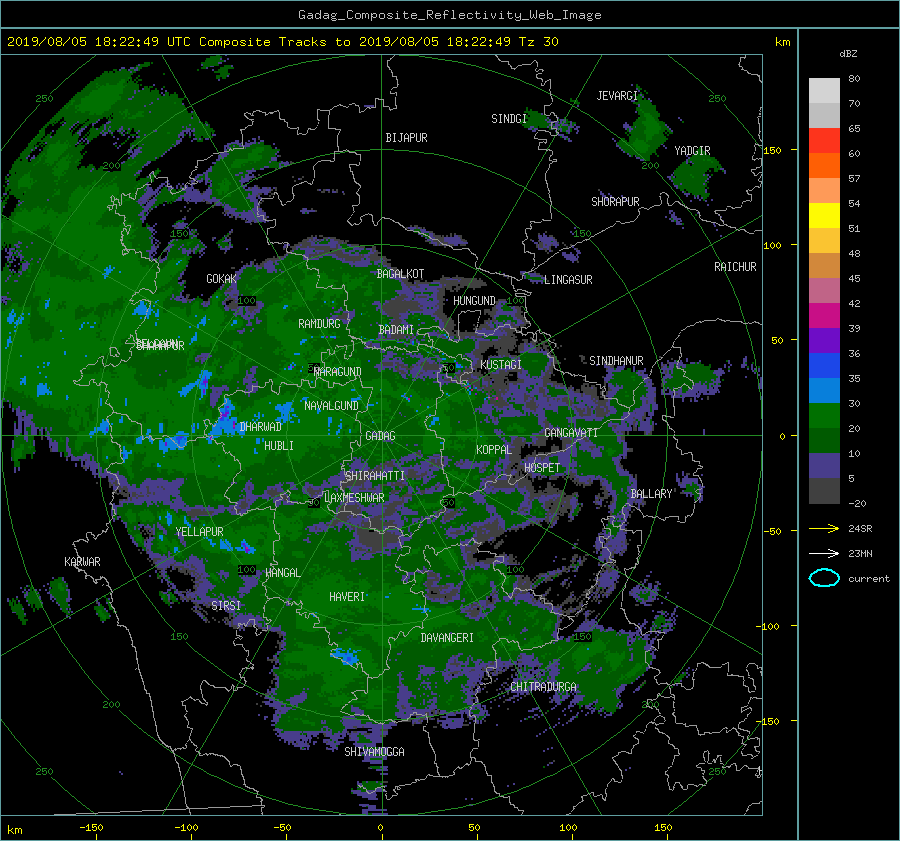Viewport: 900px width, 841px height.
Task: Select the yellow 54 dBZ color swatch
Action: click(824, 215)
